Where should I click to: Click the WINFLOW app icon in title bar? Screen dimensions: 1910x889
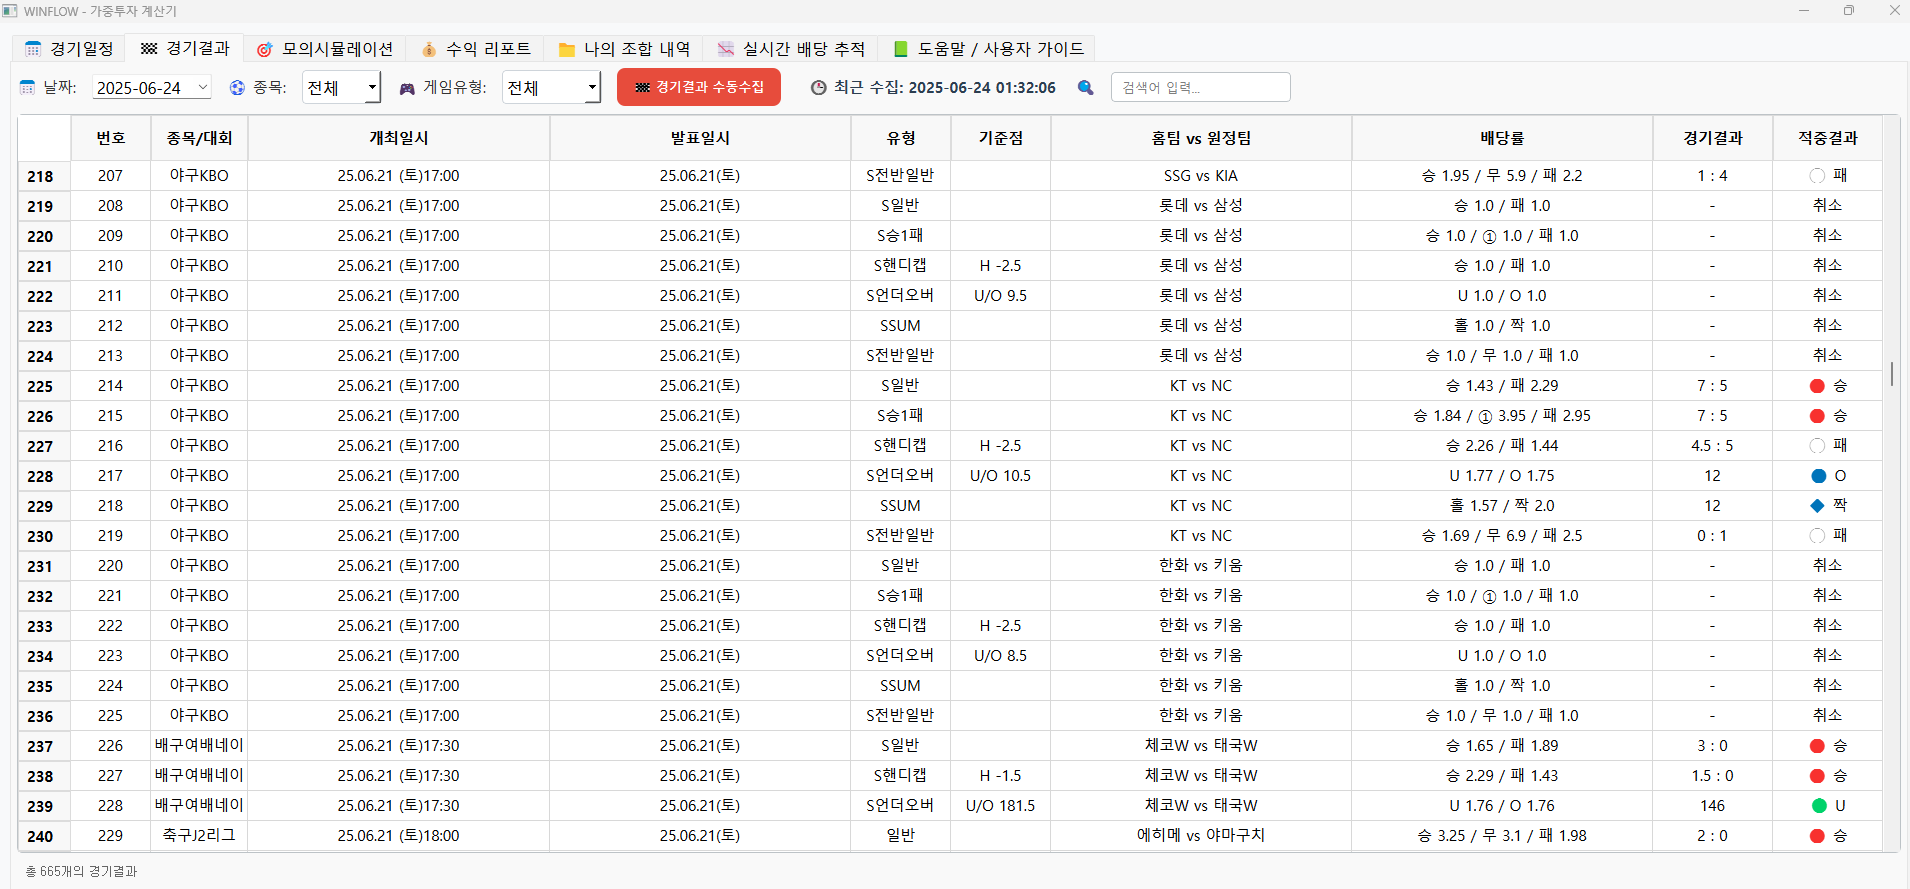point(10,11)
